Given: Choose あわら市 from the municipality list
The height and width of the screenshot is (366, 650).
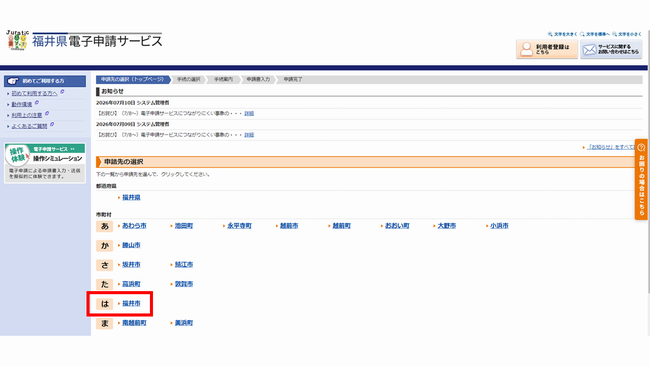Looking at the screenshot, I should 134,225.
